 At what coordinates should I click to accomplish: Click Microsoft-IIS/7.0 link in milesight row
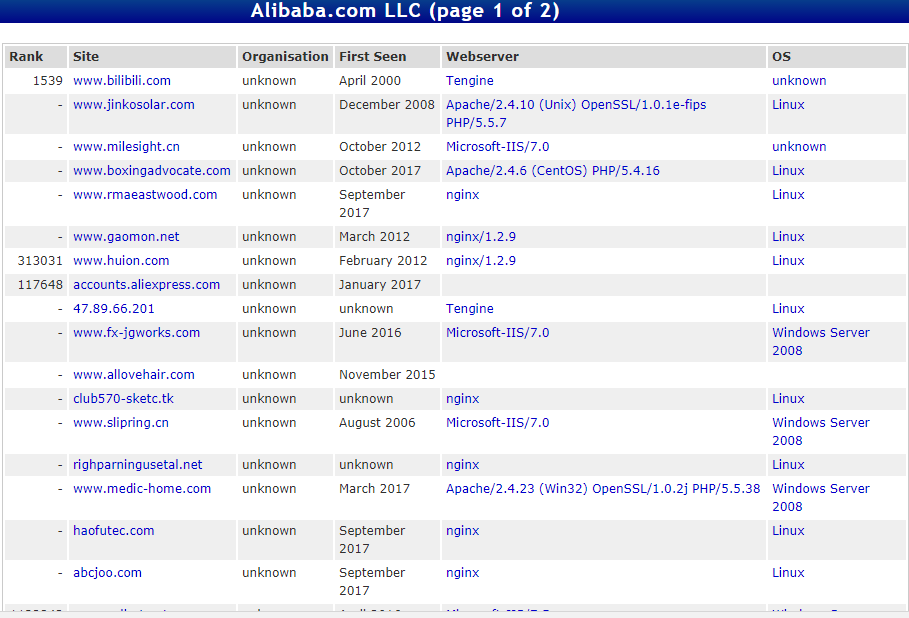pyautogui.click(x=497, y=147)
